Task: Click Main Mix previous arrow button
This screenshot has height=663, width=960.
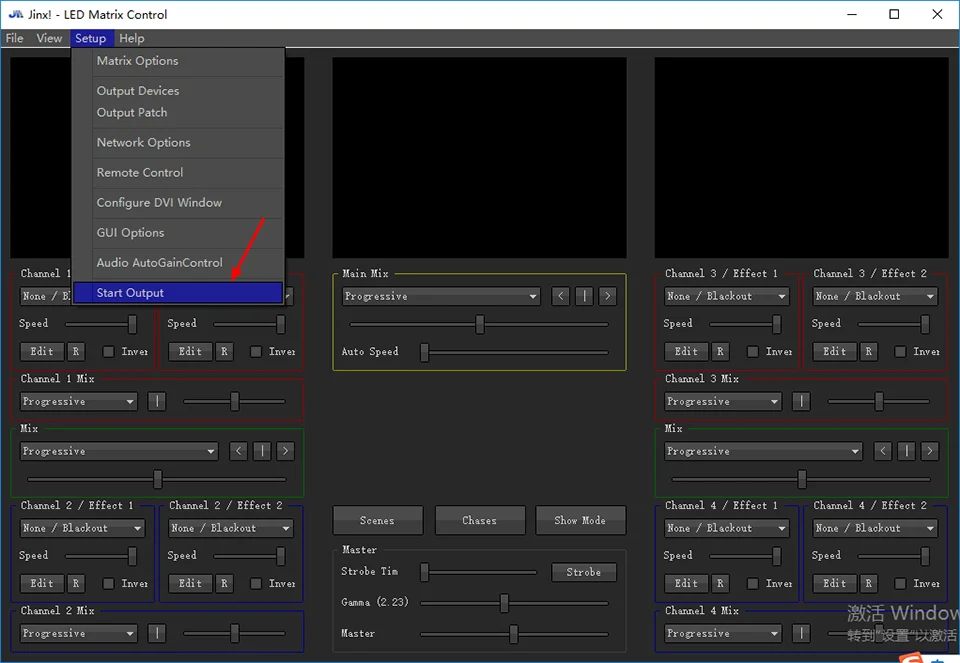Action: [560, 296]
